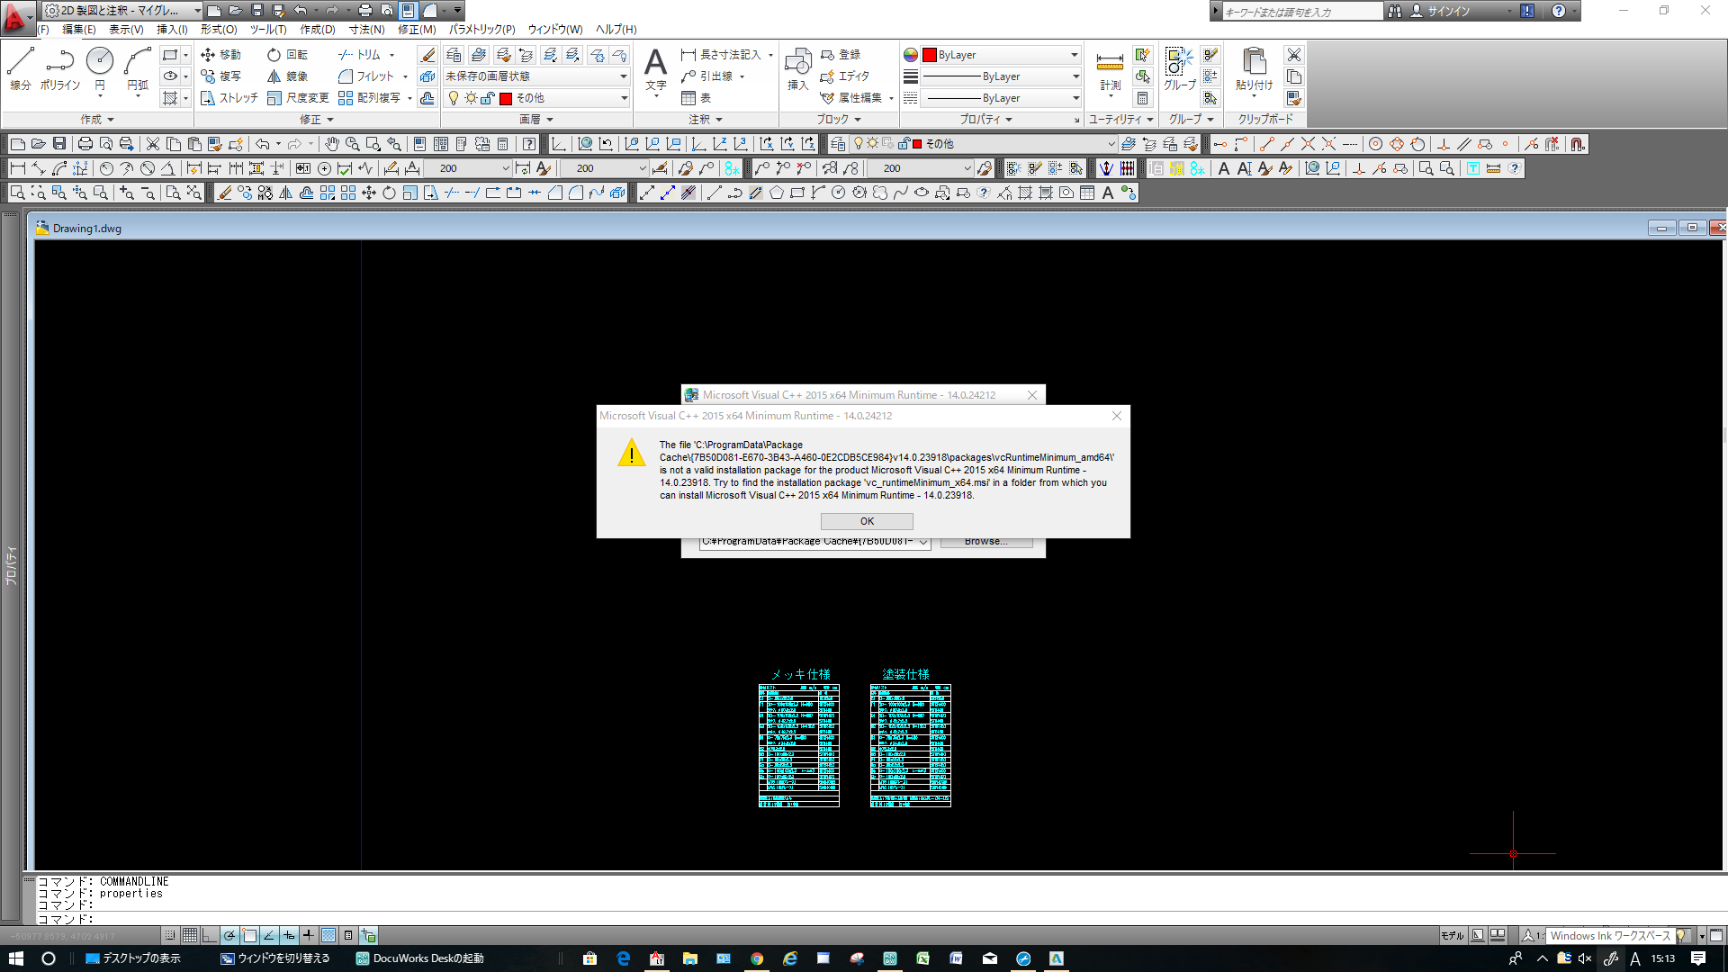Click the 配列複写 (Array) tool
Image resolution: width=1728 pixels, height=972 pixels.
pos(369,98)
